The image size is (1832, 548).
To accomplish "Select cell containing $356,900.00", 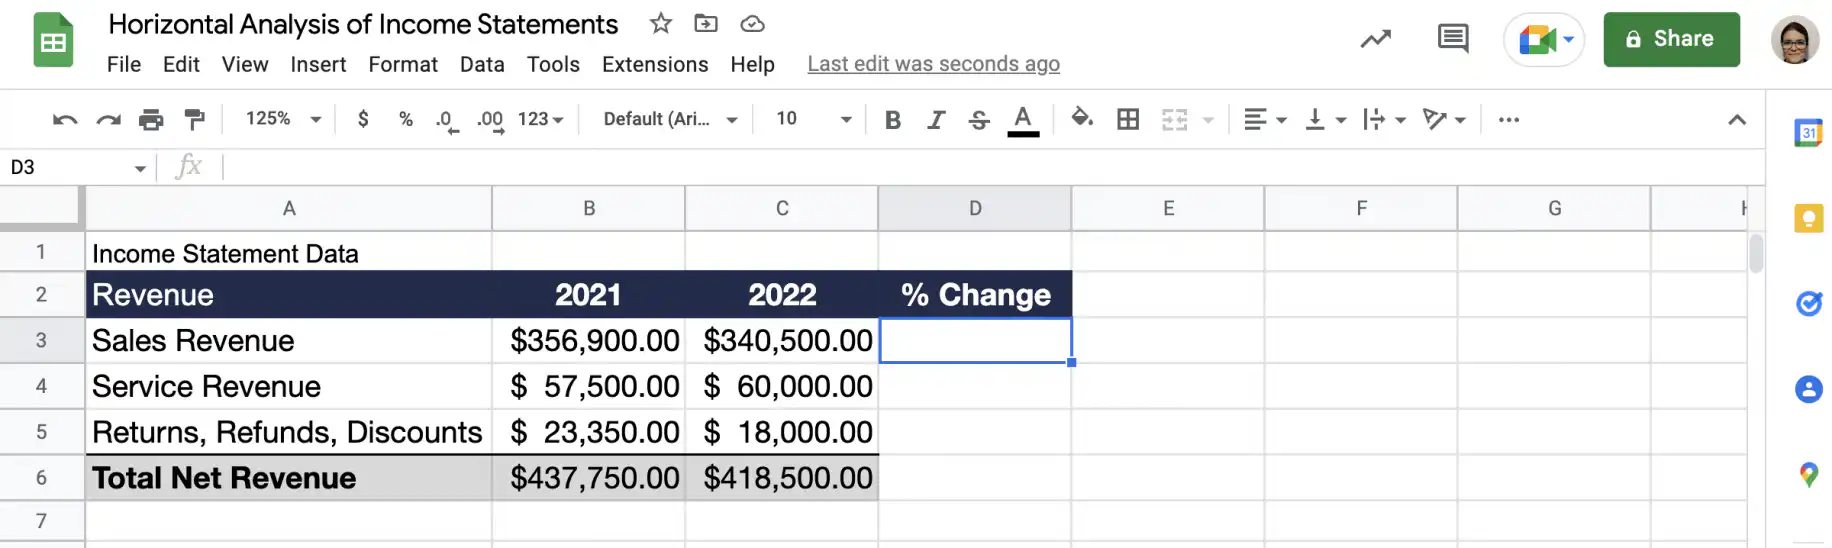I will (x=588, y=340).
